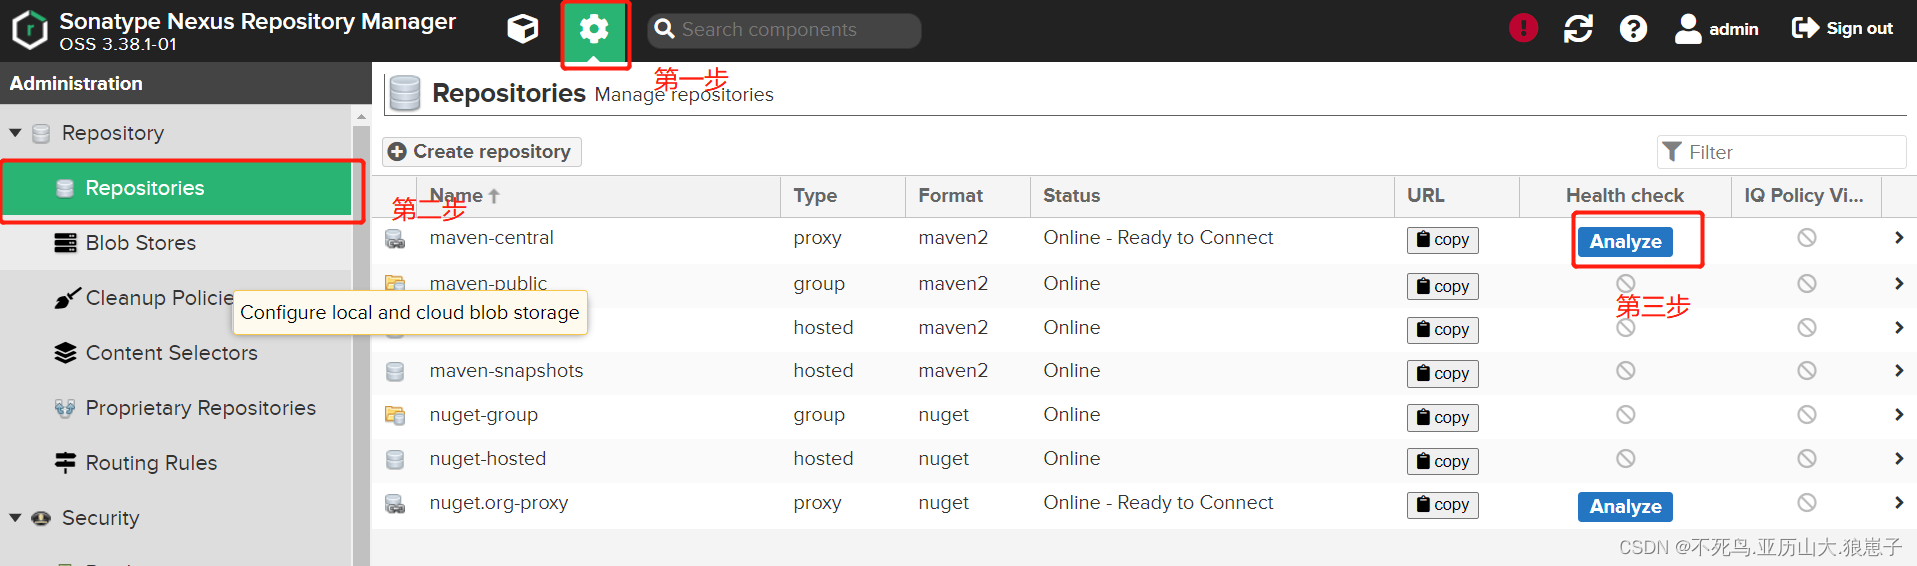Copy URL of nuget-hosted
Viewport: 1917px width, 566px height.
point(1442,461)
